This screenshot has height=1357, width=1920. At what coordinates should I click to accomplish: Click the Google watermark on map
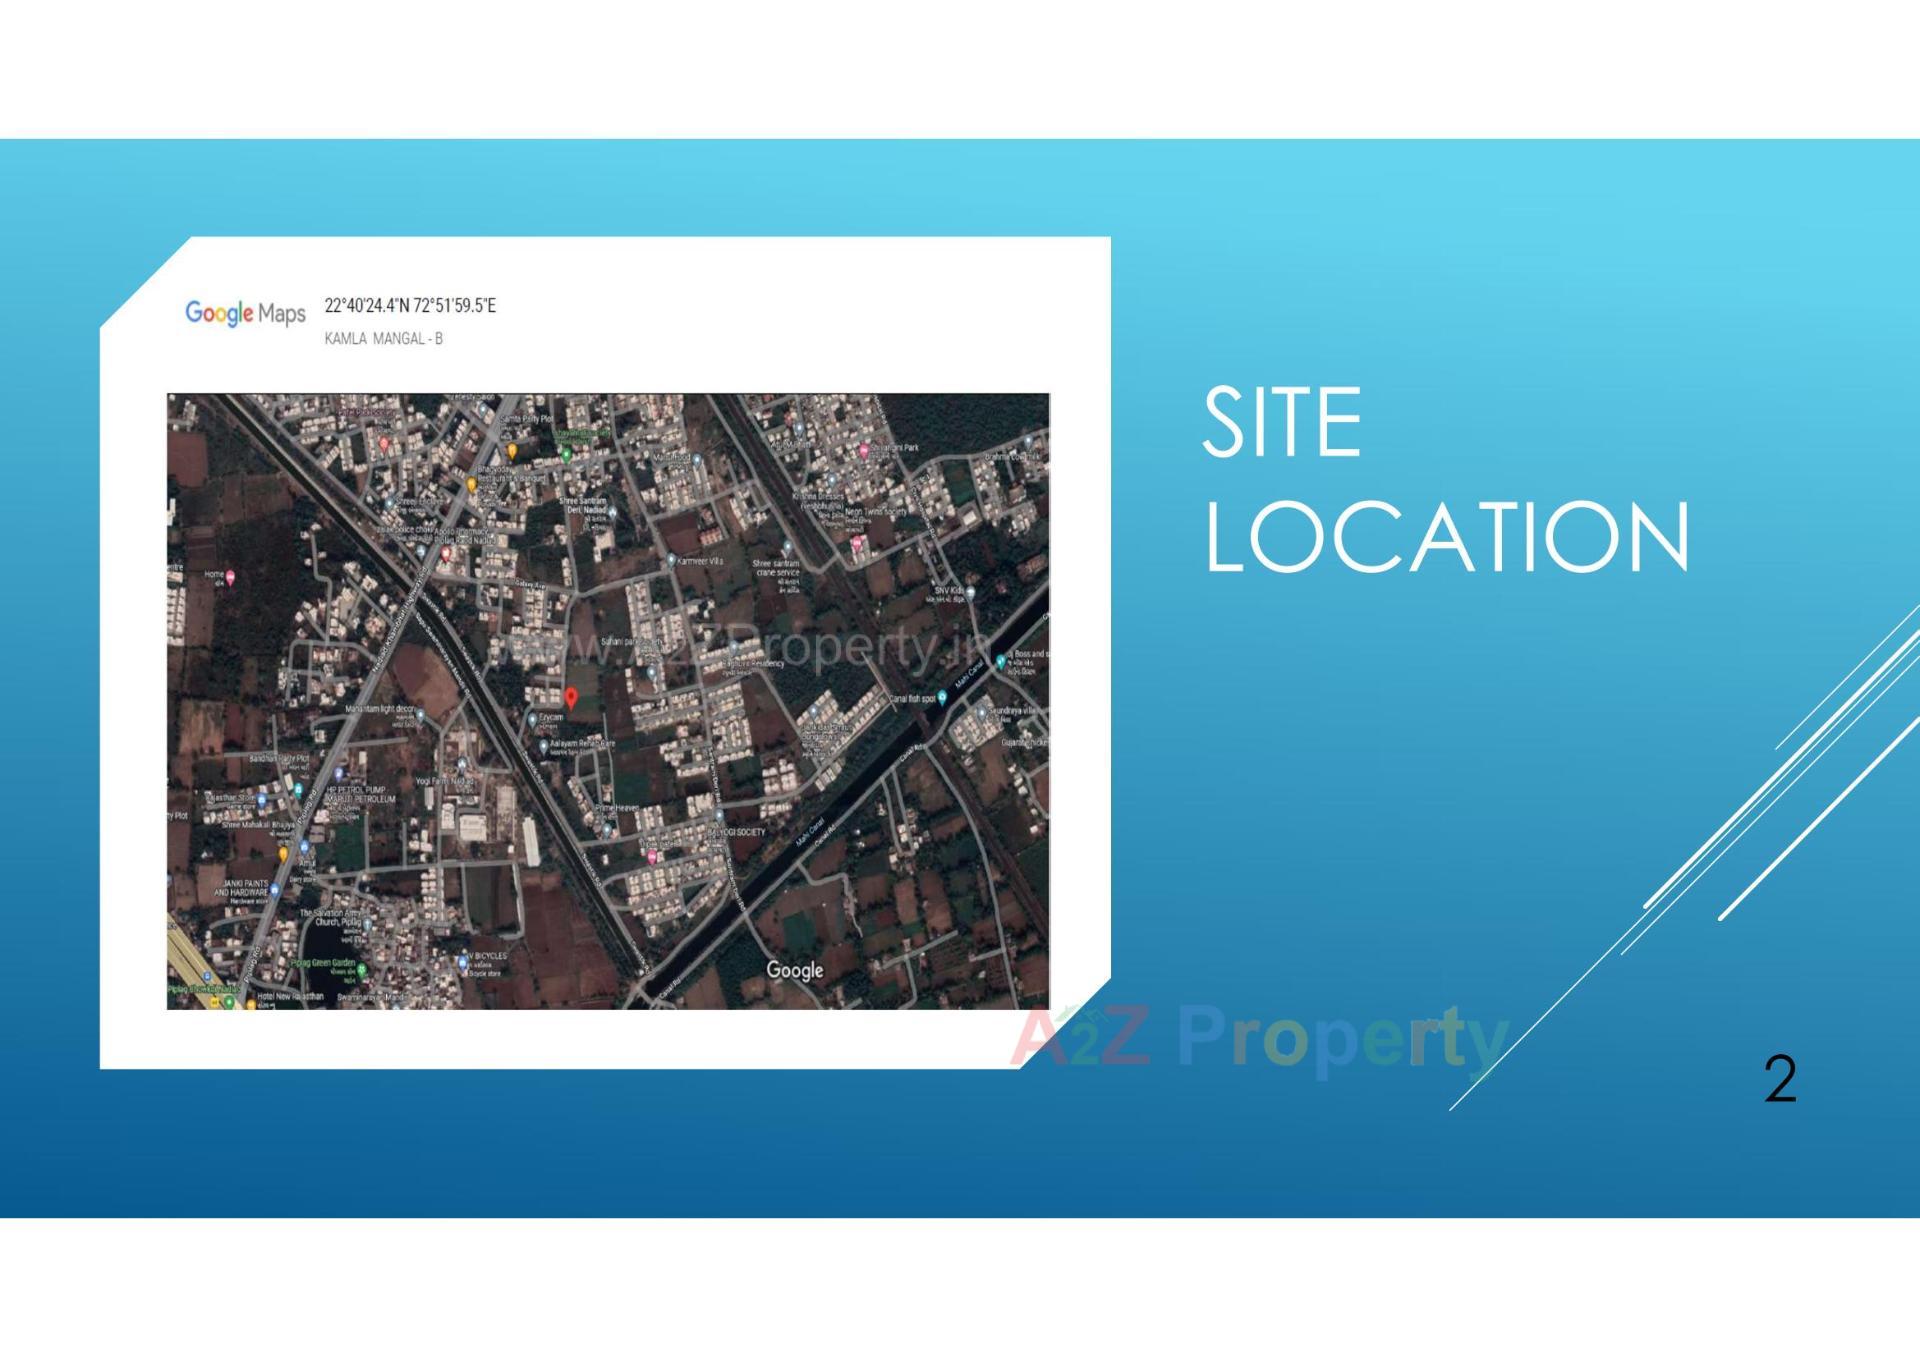click(x=795, y=970)
